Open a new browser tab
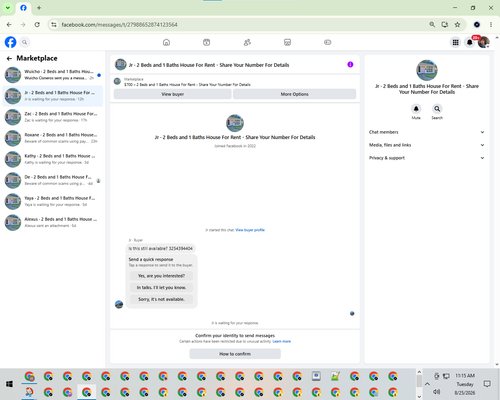This screenshot has height=400, width=500. pos(39,8)
